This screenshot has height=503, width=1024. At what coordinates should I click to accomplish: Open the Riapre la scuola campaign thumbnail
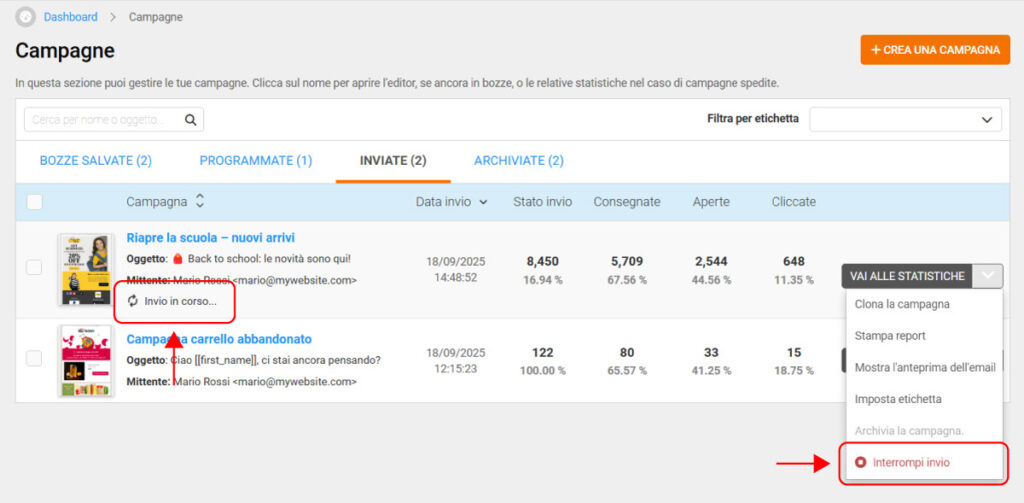click(85, 270)
